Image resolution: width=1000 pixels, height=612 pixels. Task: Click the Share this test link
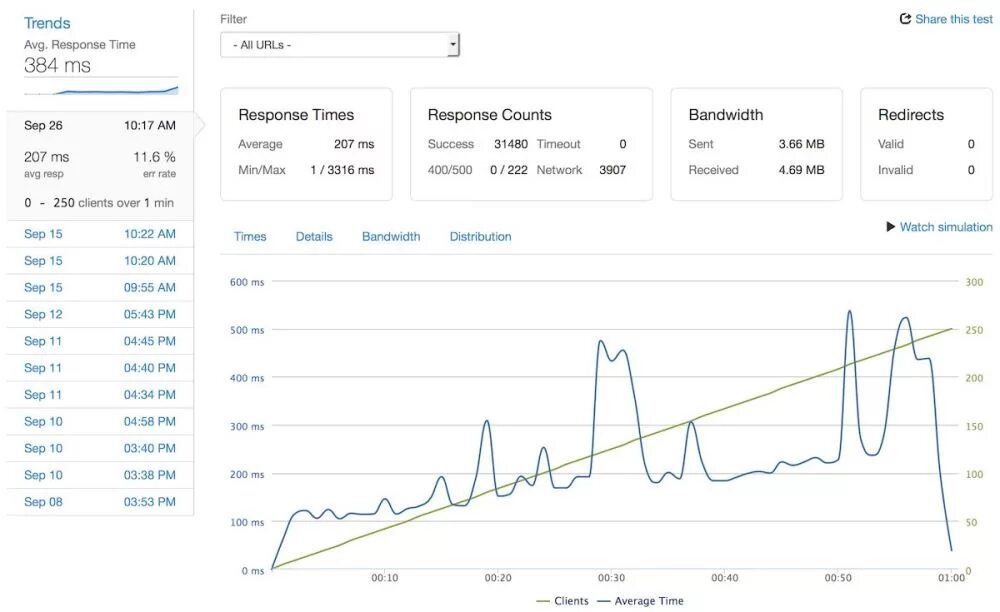tap(953, 19)
